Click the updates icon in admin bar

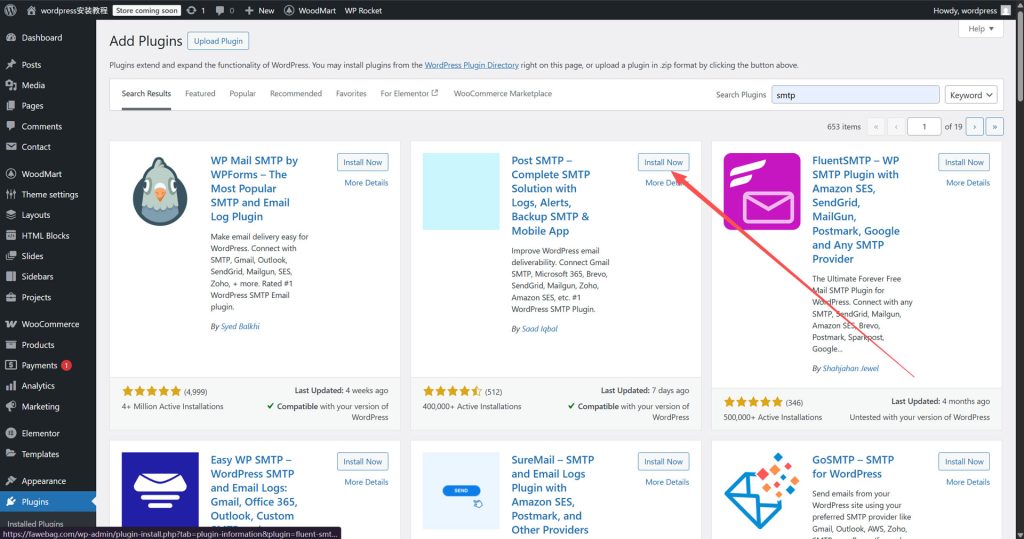(191, 10)
